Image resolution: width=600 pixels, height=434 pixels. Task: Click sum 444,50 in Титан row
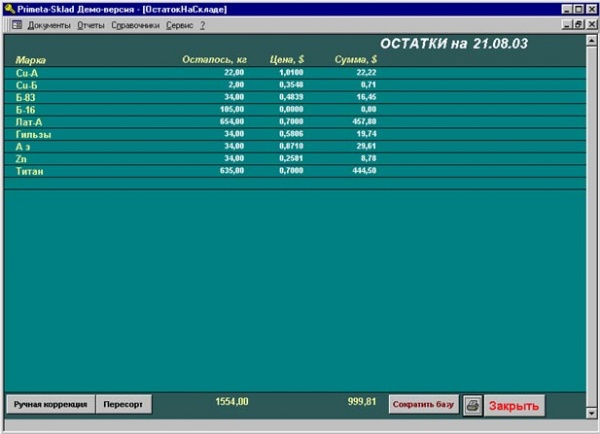point(364,170)
